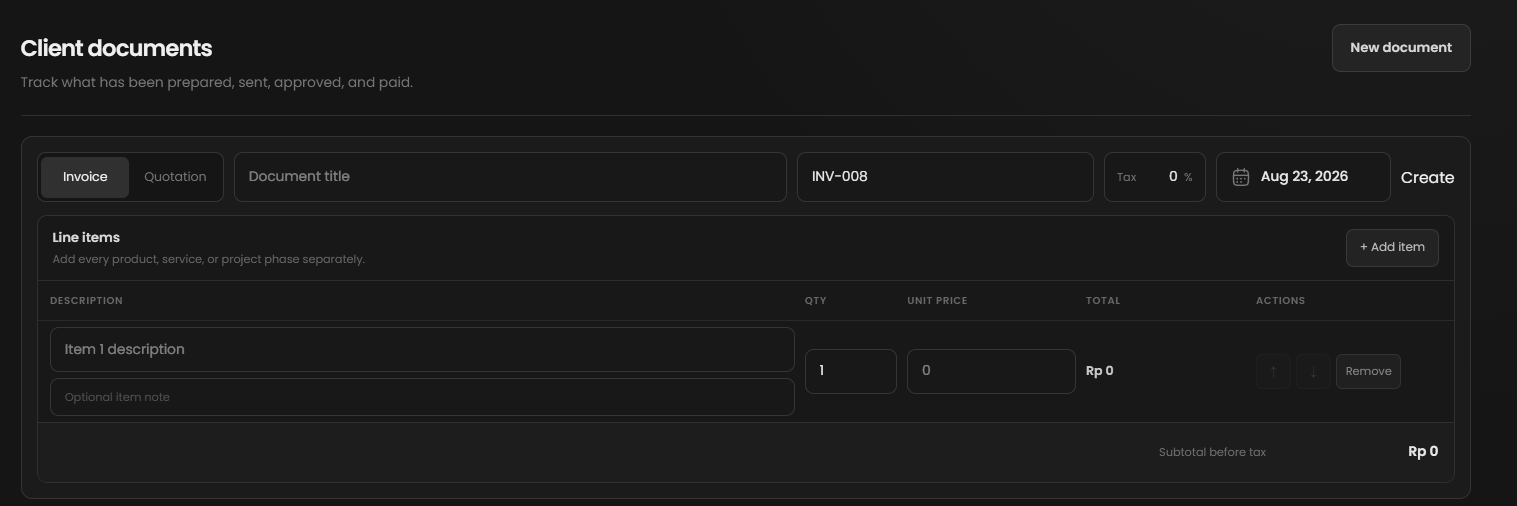
Task: Click the QTY column header
Action: 816,301
